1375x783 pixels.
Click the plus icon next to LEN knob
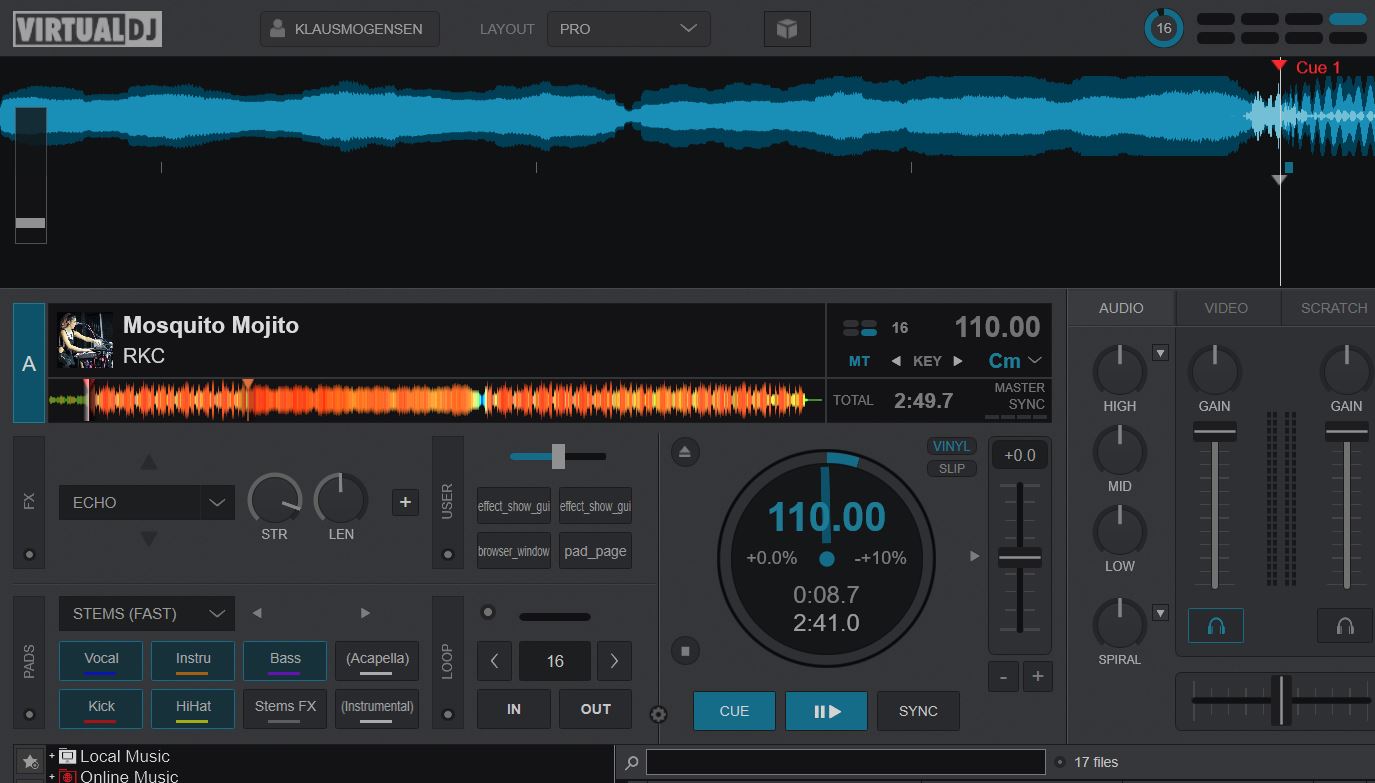(405, 502)
